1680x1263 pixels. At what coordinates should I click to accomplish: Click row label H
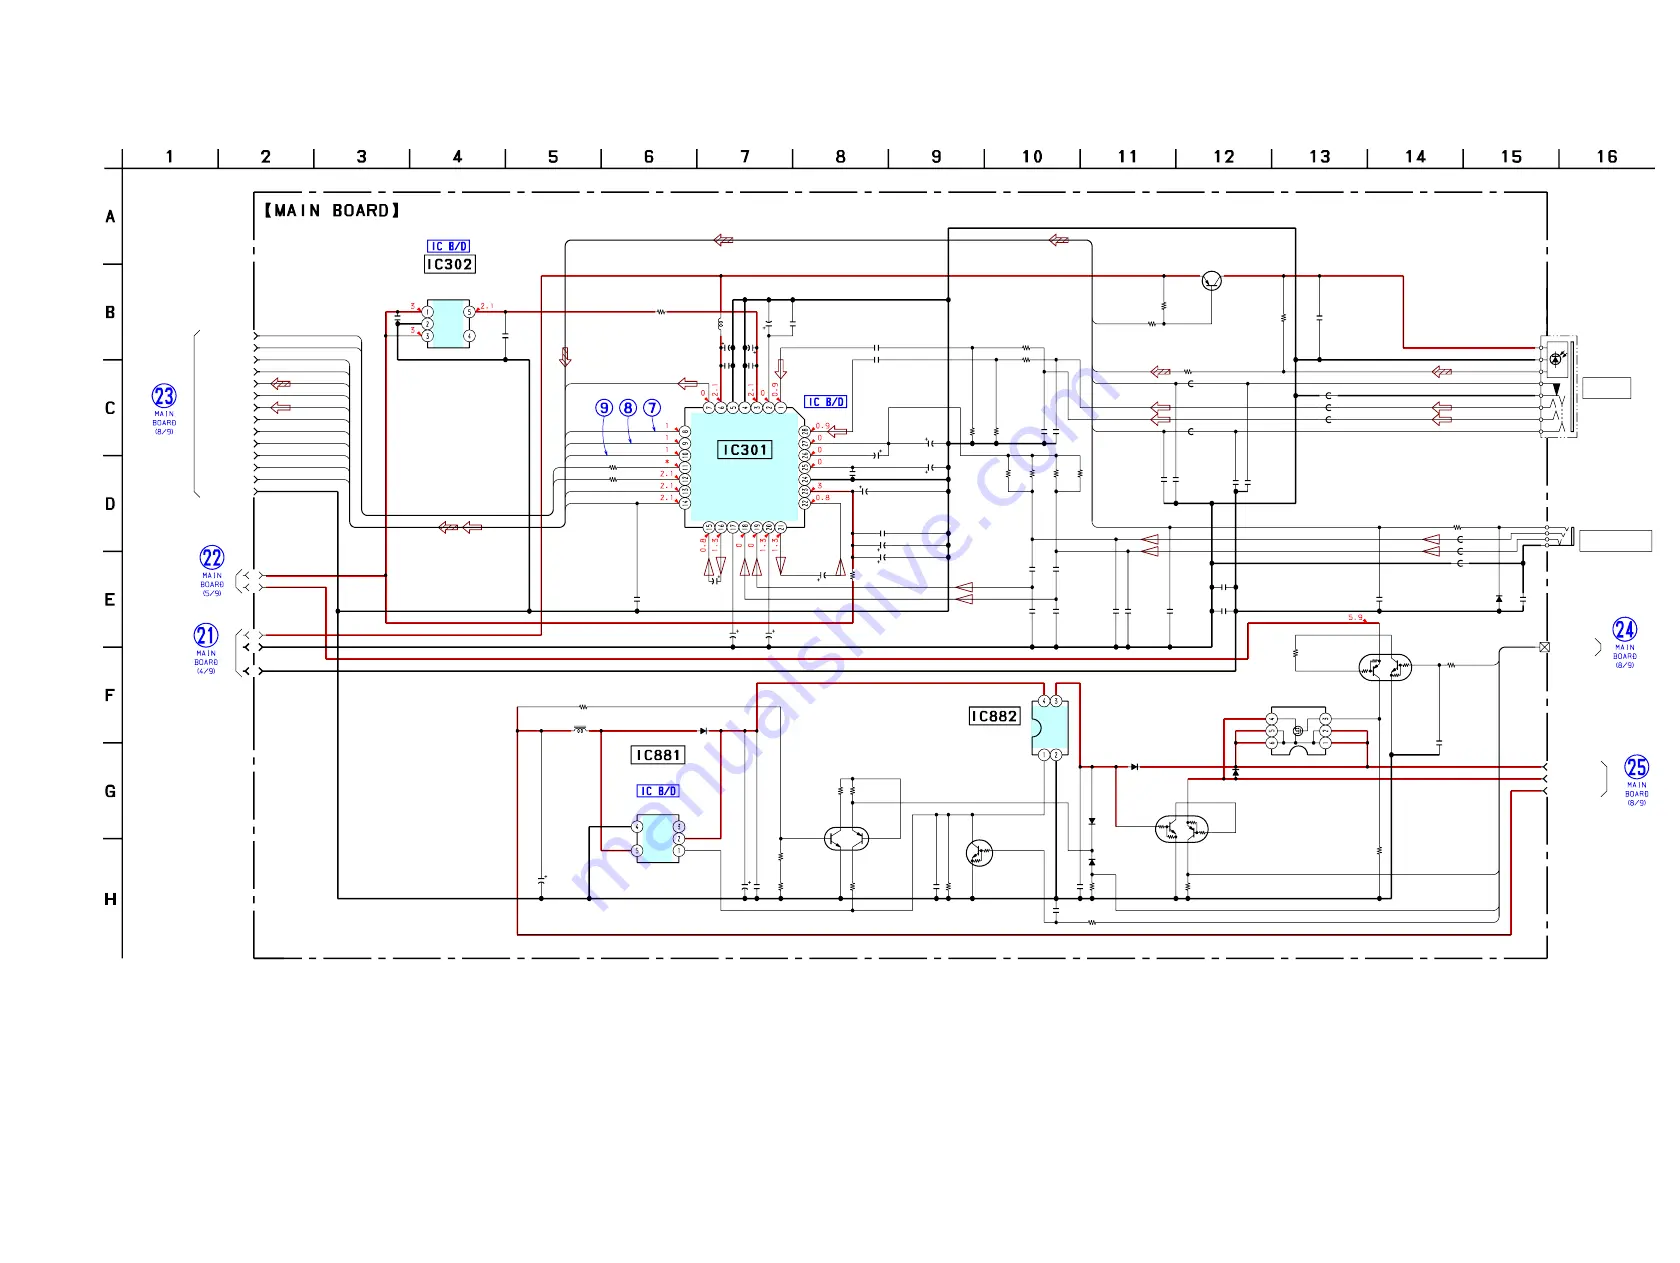coord(110,899)
